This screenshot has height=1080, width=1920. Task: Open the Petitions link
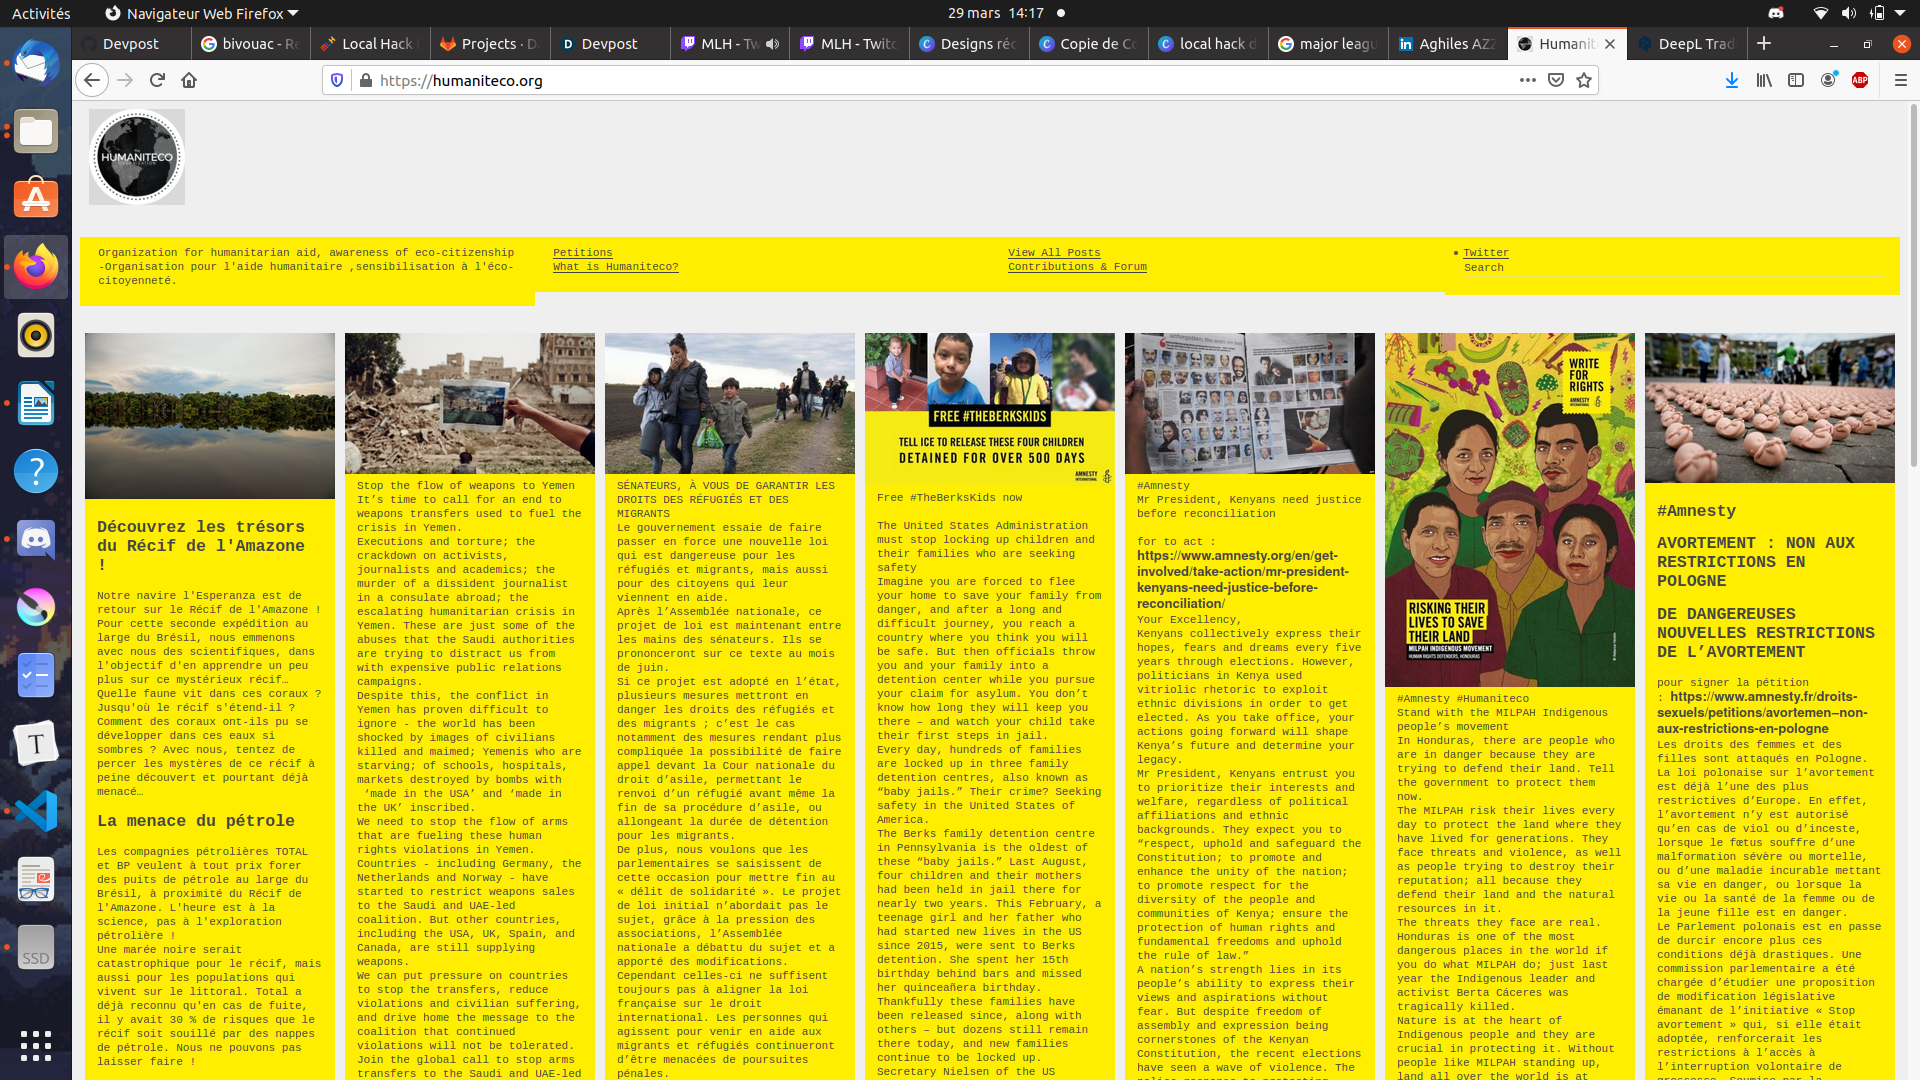[582, 253]
